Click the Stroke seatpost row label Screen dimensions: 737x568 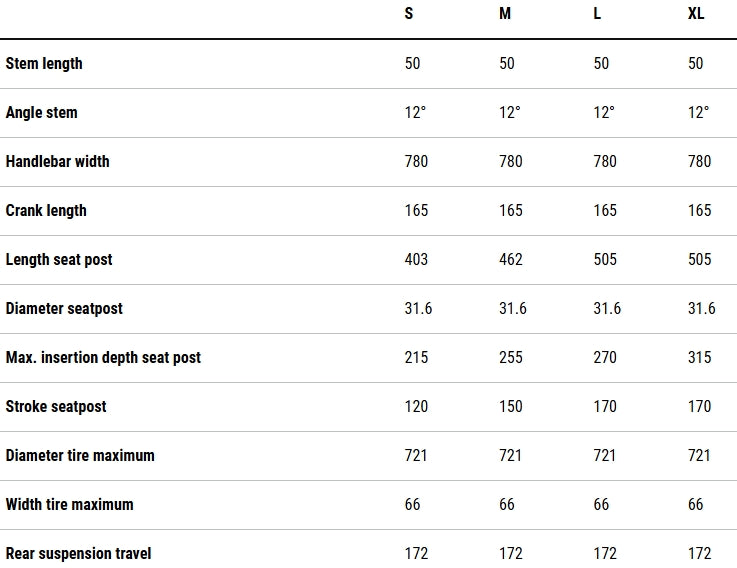click(x=56, y=406)
